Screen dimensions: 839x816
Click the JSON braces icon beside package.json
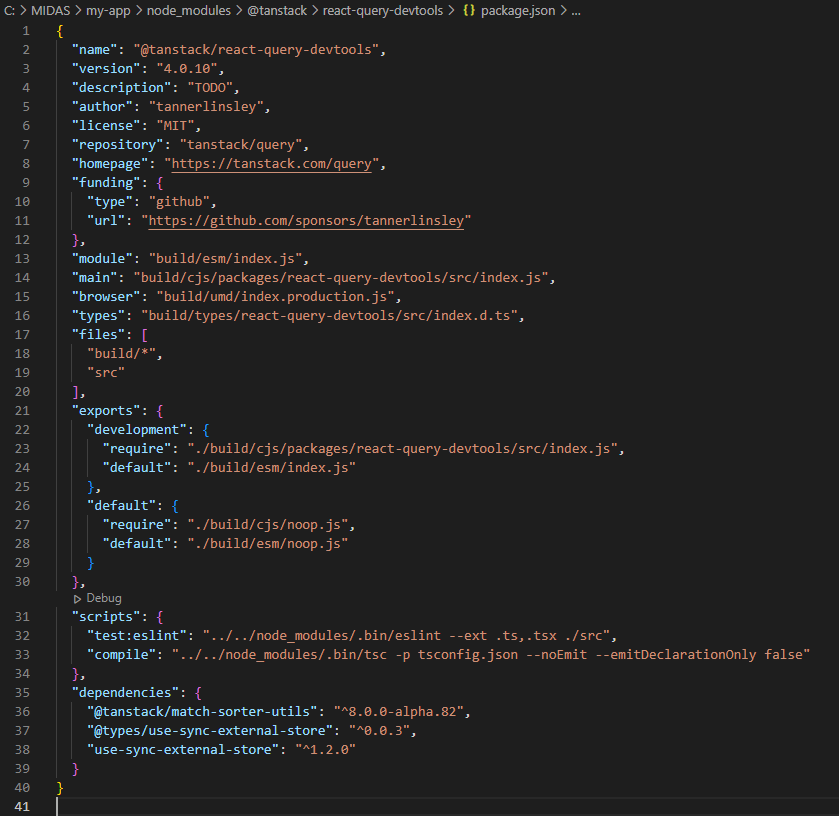(x=469, y=10)
